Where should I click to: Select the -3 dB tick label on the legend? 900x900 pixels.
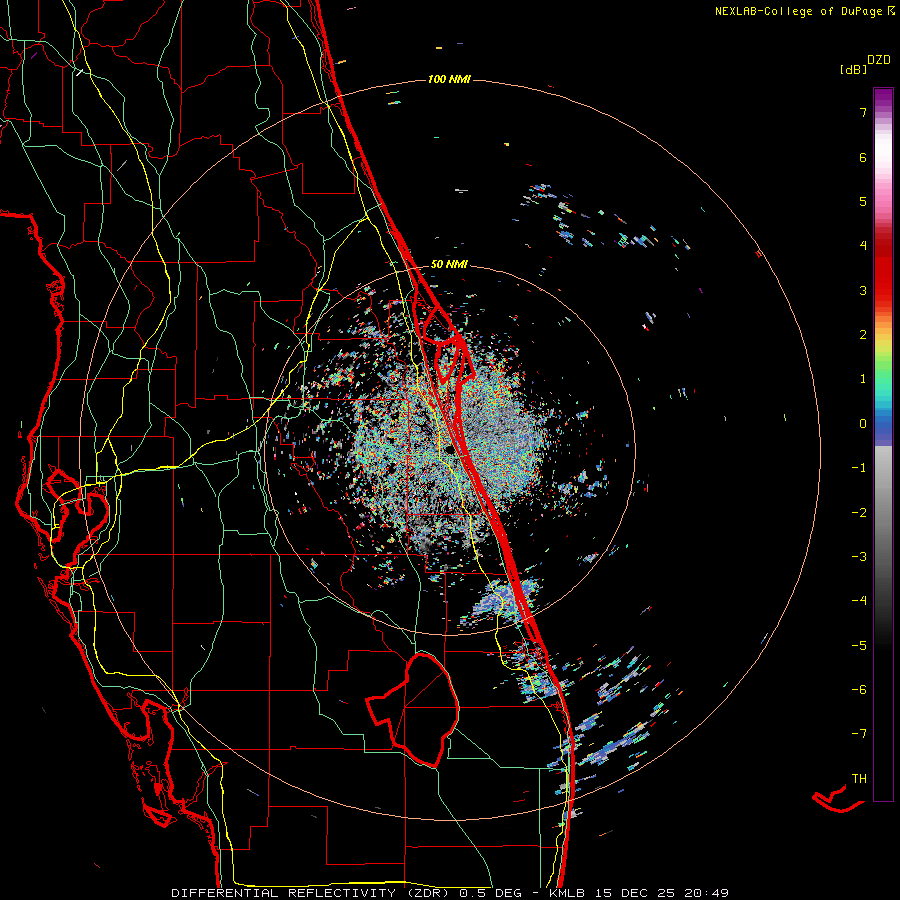859,557
